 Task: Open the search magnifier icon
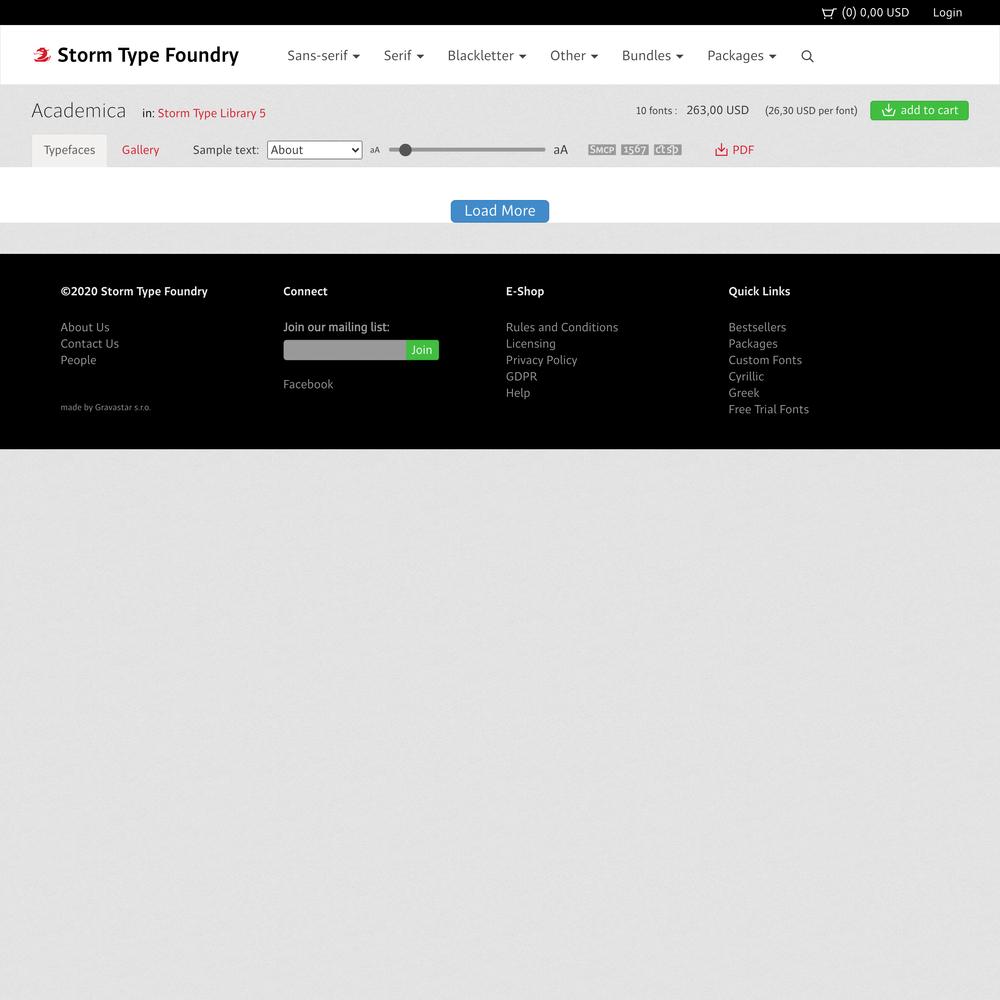tap(807, 56)
